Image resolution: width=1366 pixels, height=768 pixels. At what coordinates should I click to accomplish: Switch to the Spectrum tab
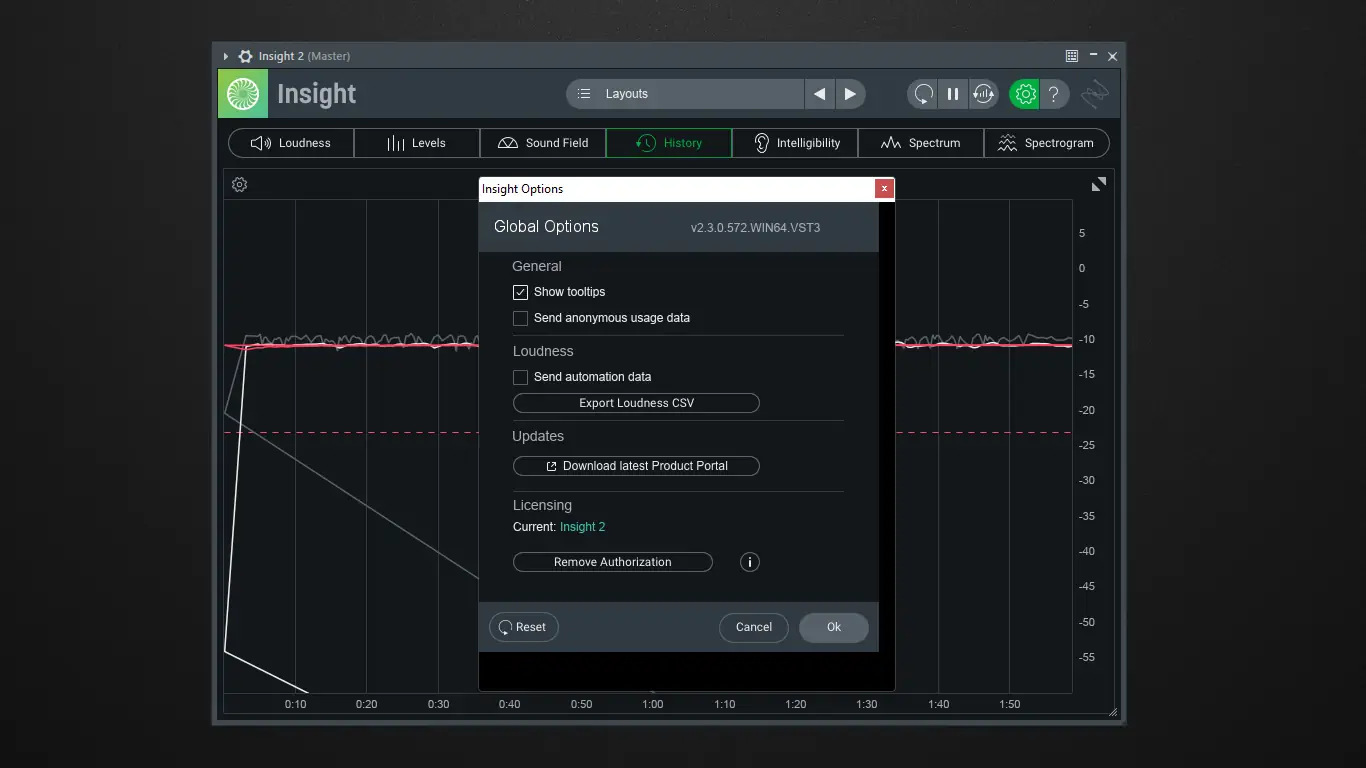pos(921,143)
